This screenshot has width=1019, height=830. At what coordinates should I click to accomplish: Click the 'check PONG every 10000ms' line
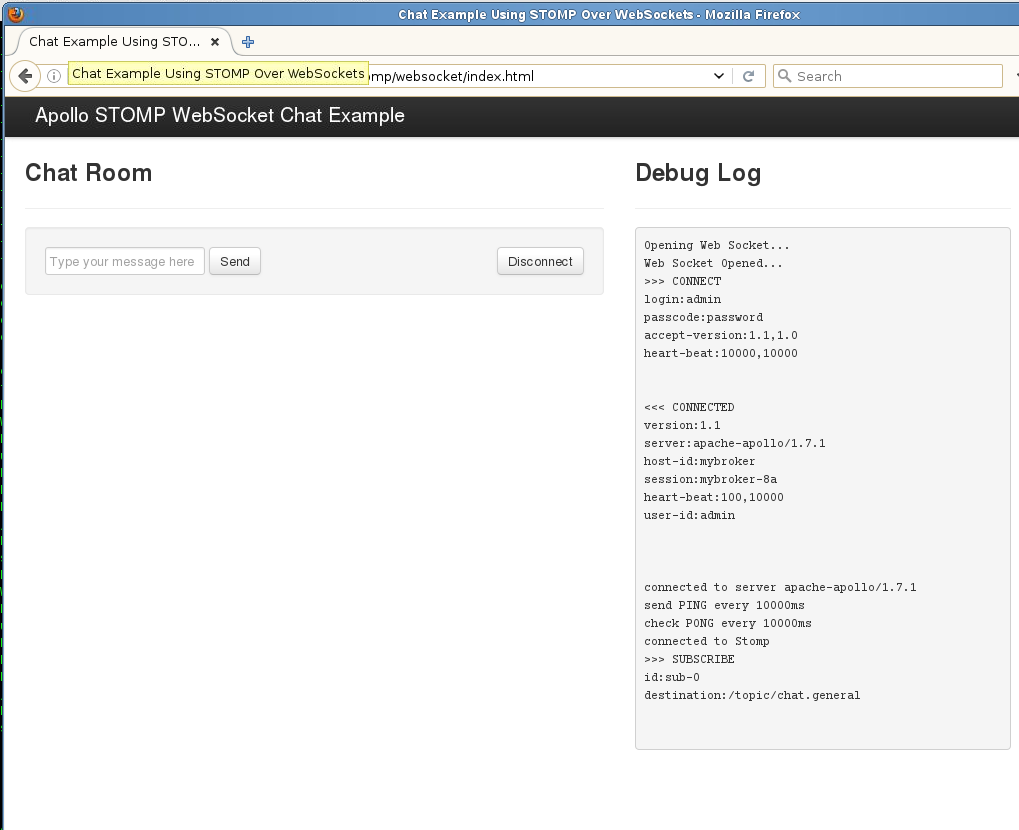(x=728, y=623)
